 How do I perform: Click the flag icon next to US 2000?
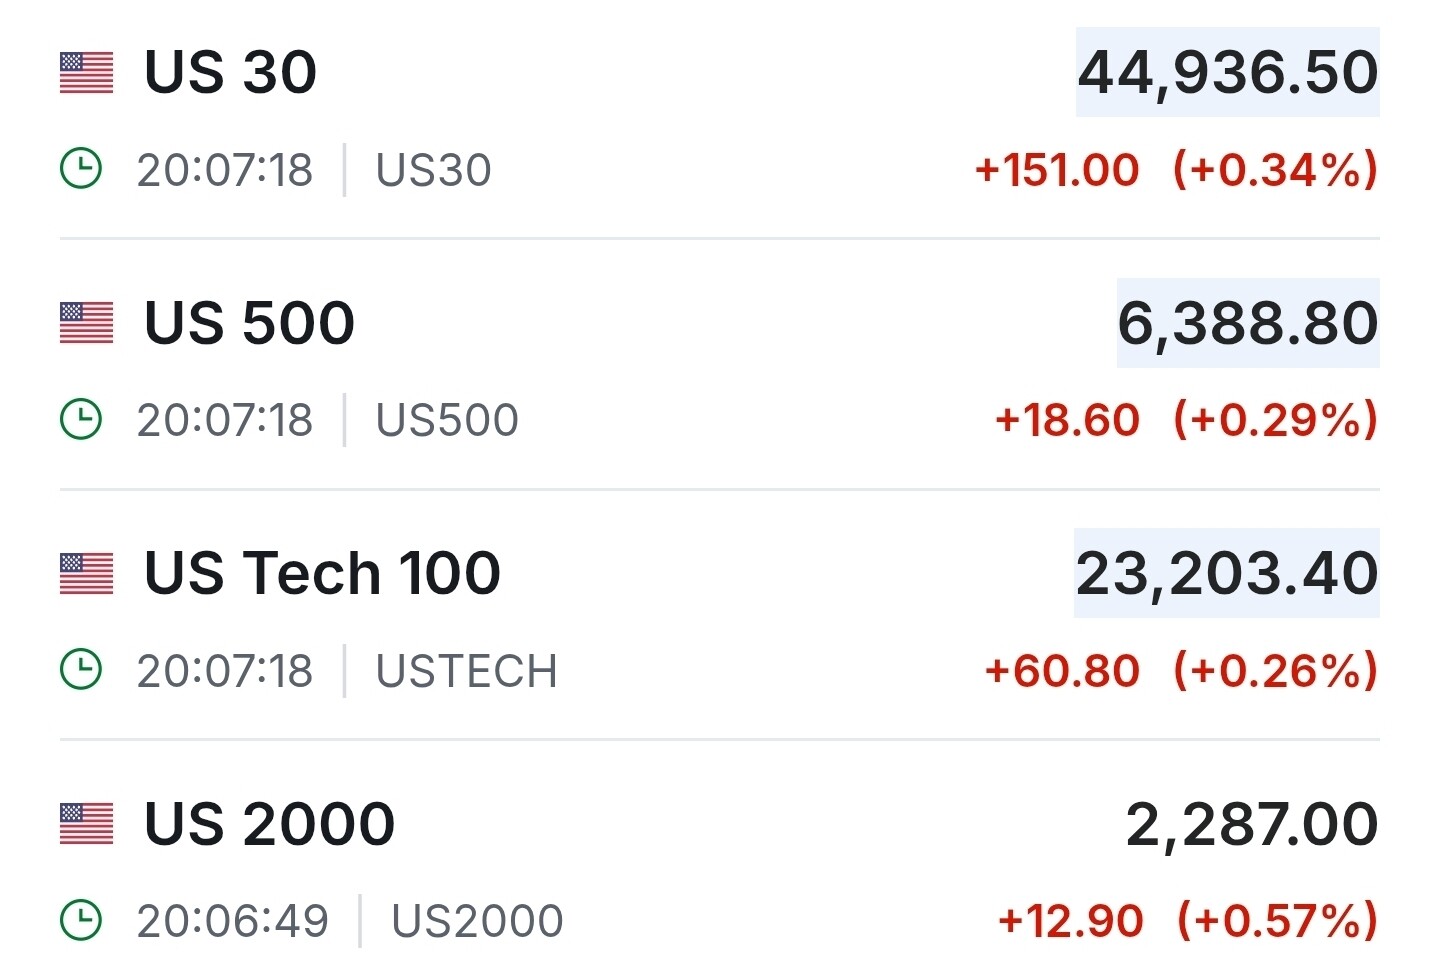(x=86, y=824)
